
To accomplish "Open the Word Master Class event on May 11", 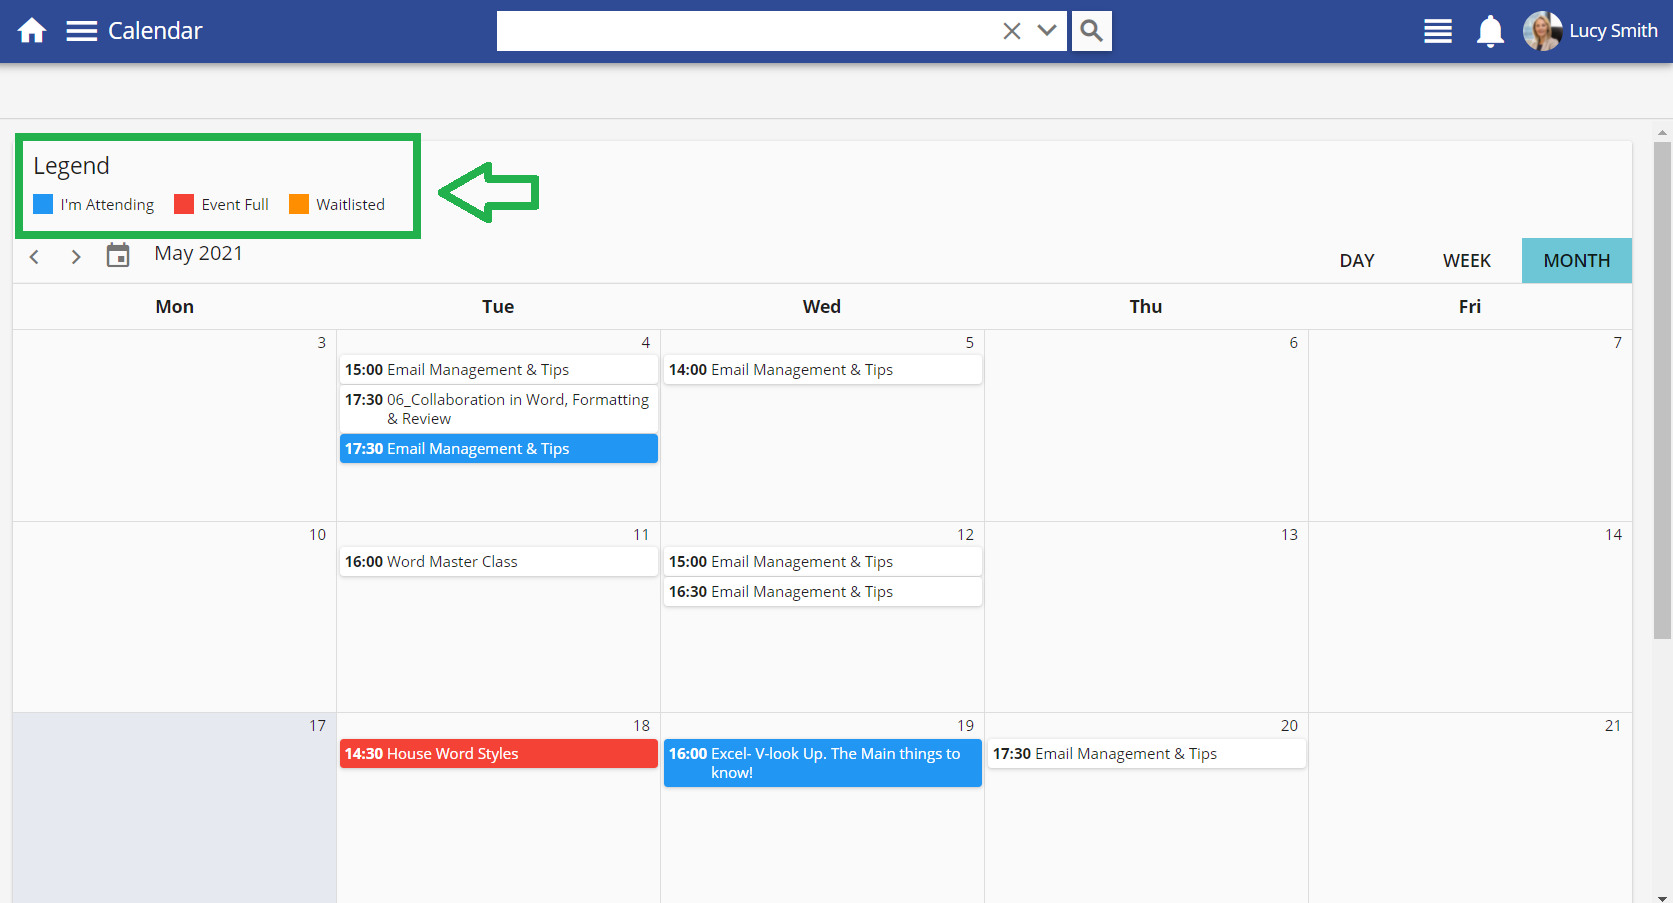I will 498,561.
